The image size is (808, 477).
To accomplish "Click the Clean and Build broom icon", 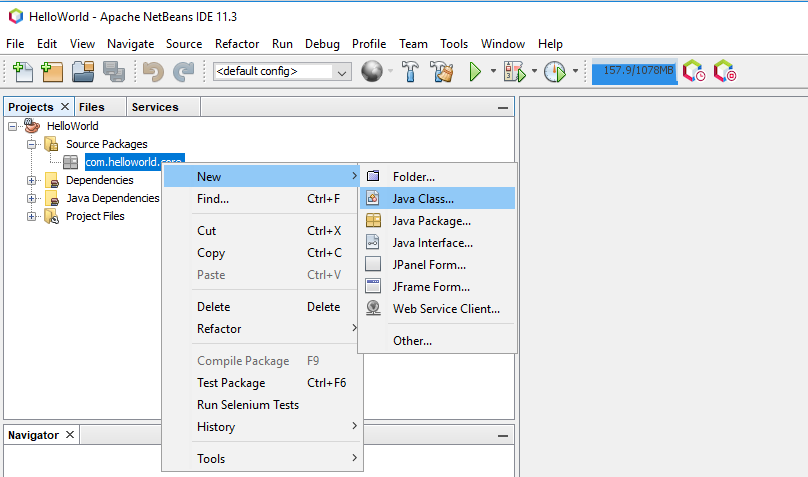I will pos(442,72).
